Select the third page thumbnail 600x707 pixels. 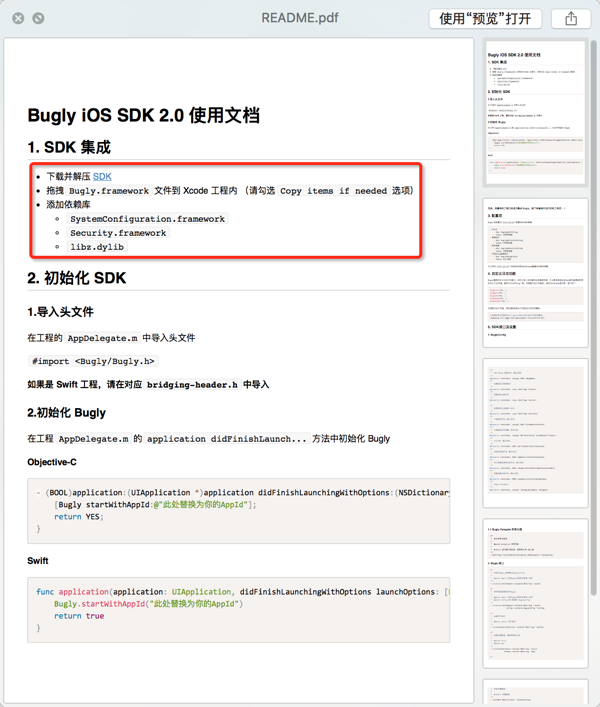[536, 433]
